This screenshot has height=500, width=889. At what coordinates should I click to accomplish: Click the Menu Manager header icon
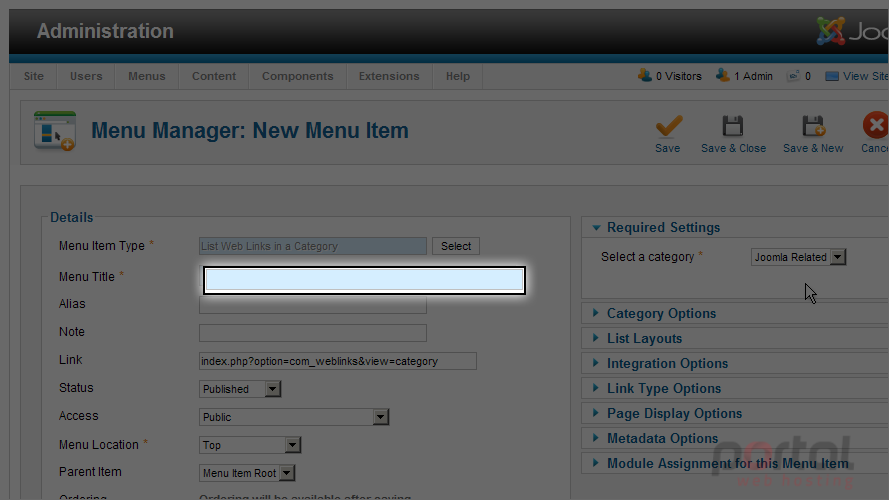tap(54, 131)
